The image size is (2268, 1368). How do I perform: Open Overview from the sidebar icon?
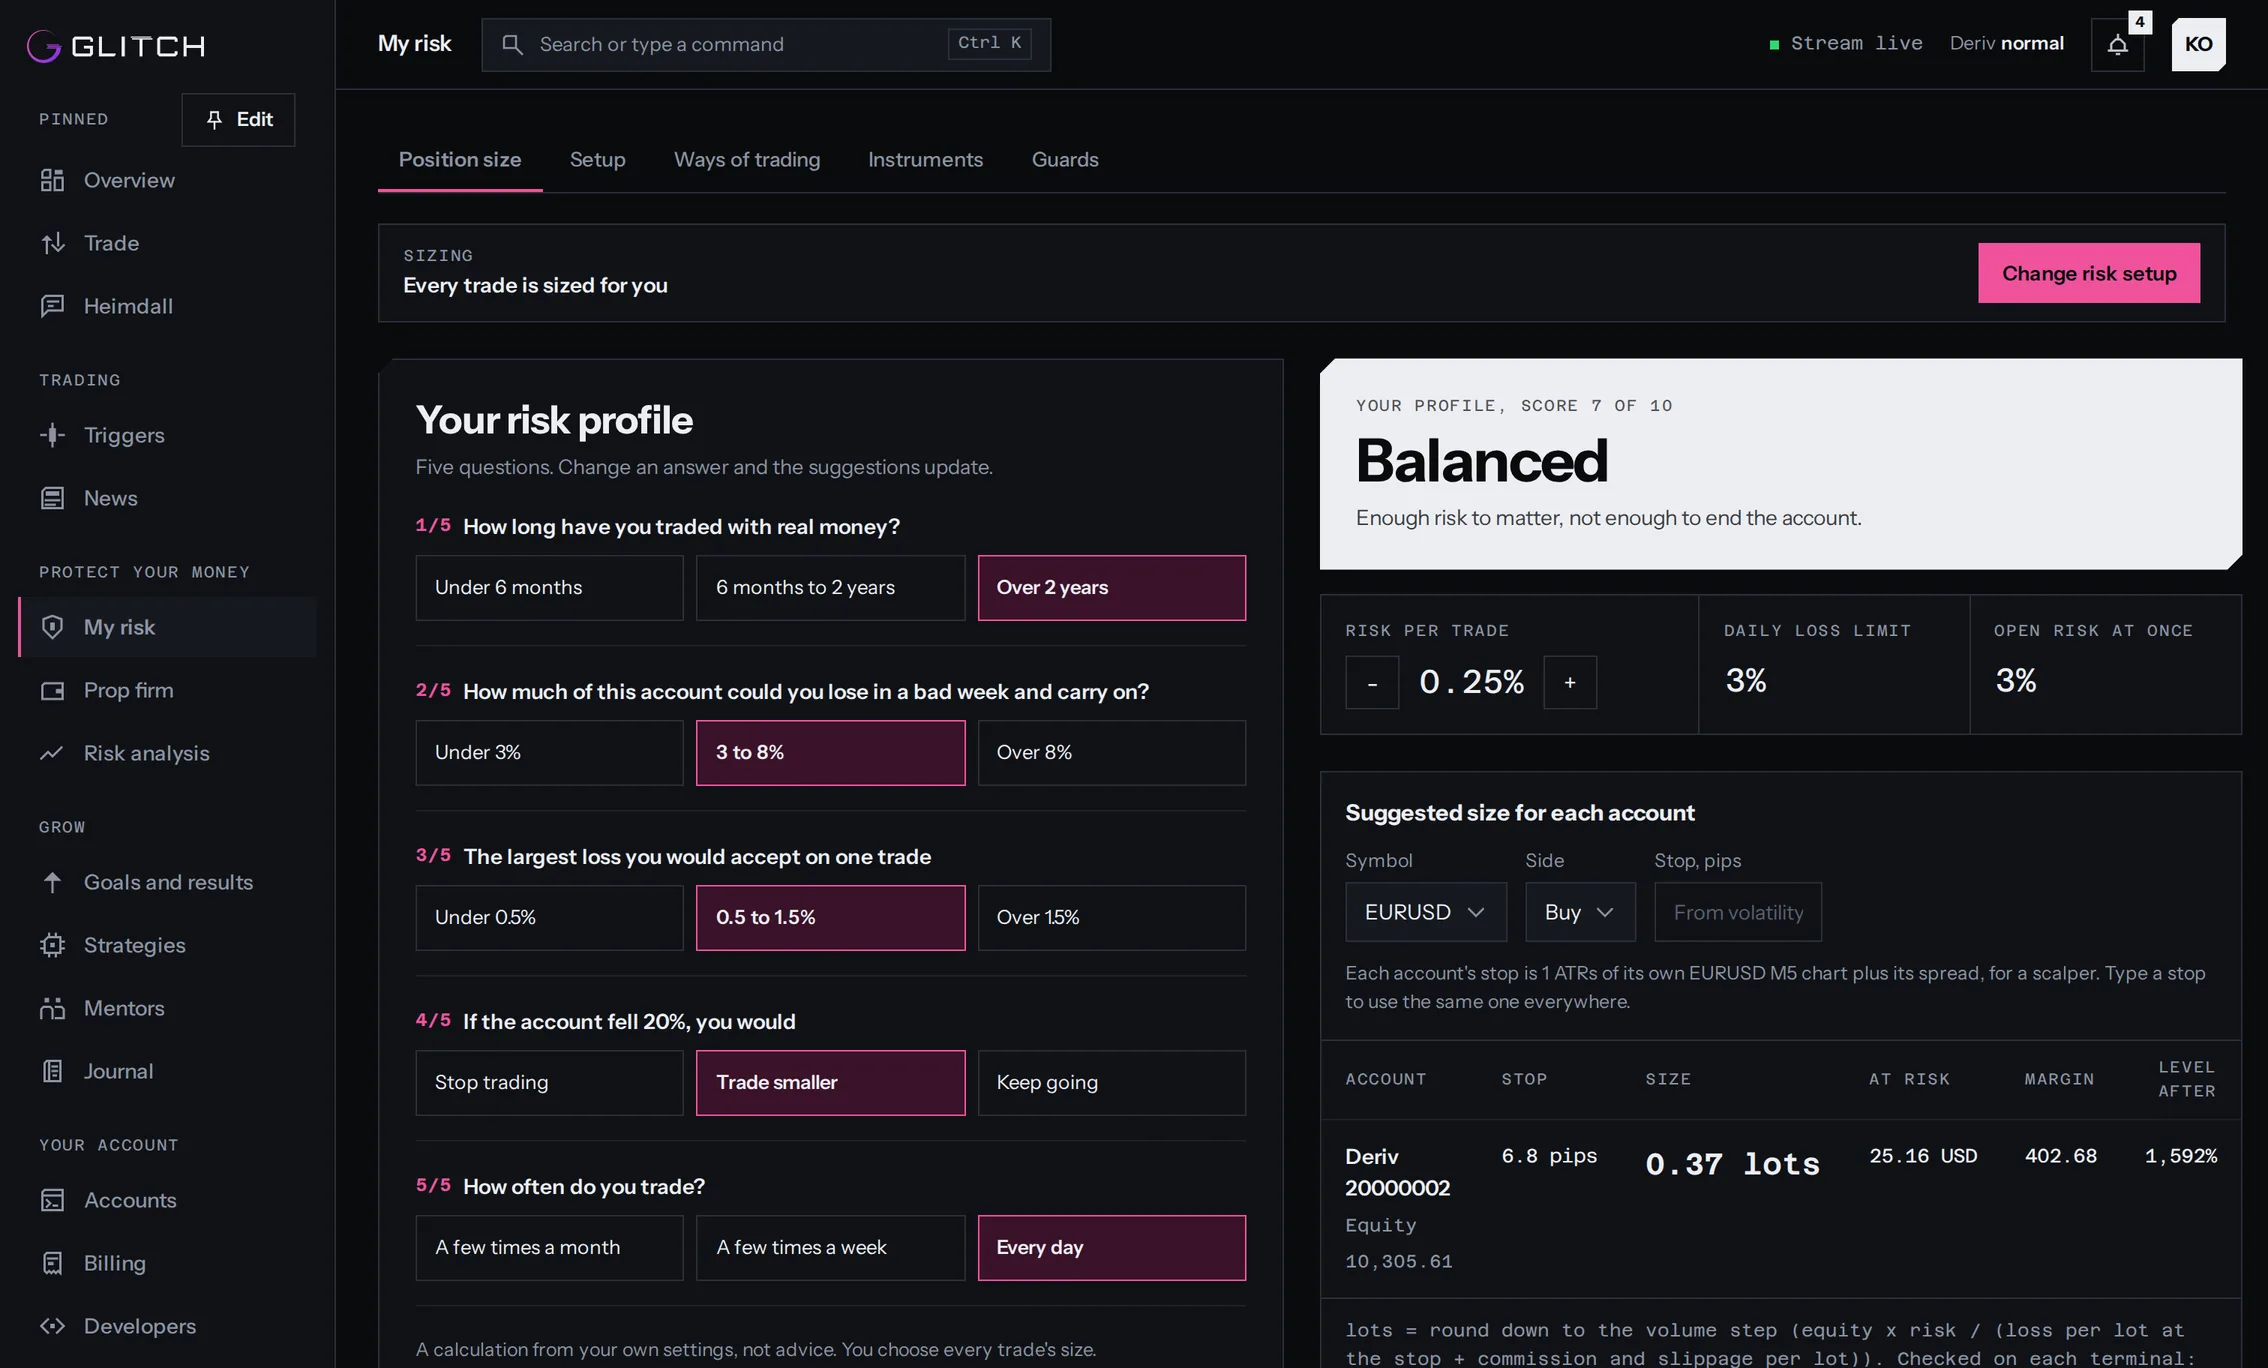click(52, 180)
